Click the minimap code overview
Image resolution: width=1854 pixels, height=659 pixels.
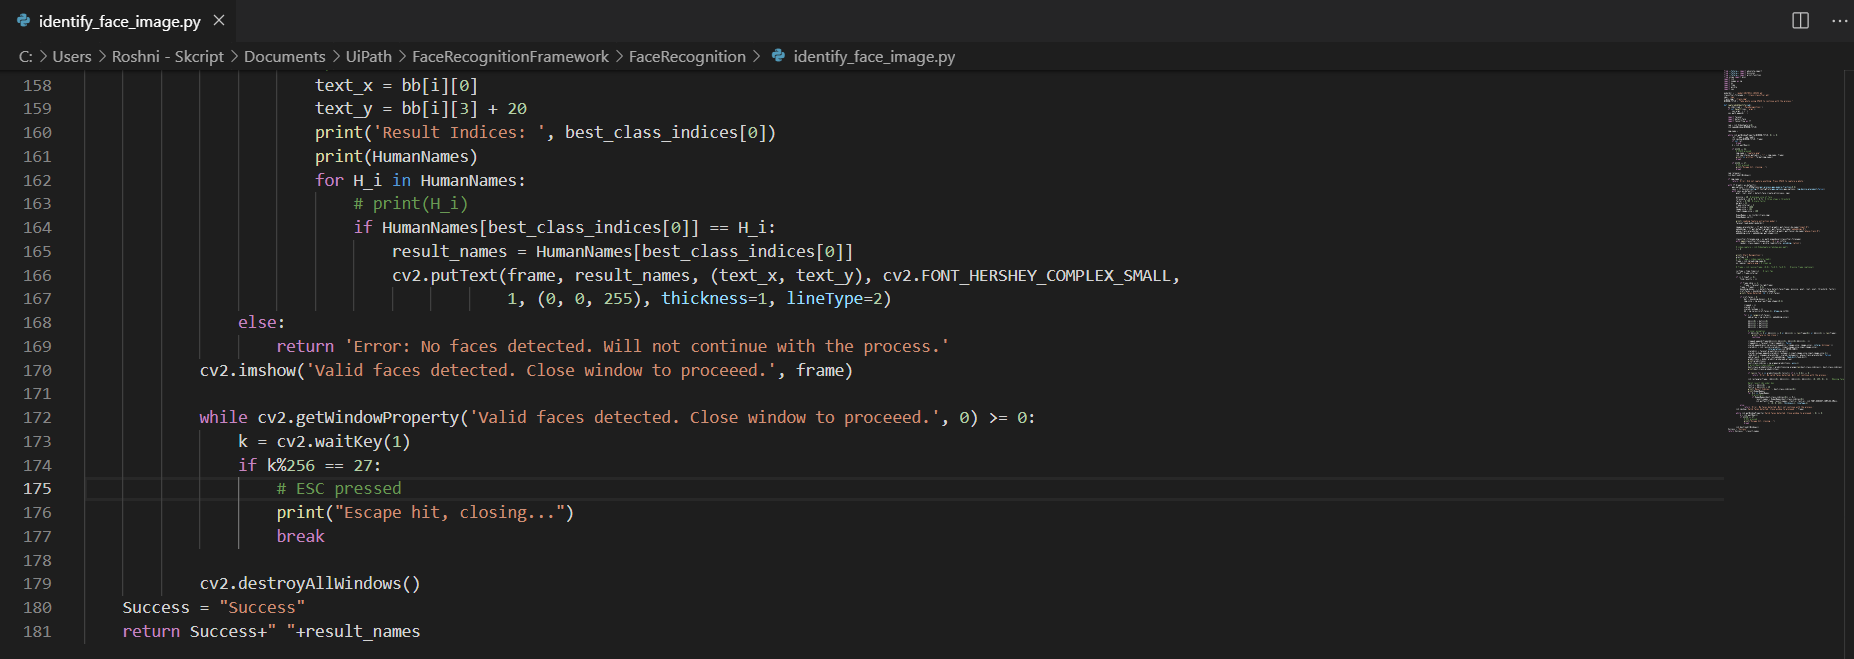1780,250
